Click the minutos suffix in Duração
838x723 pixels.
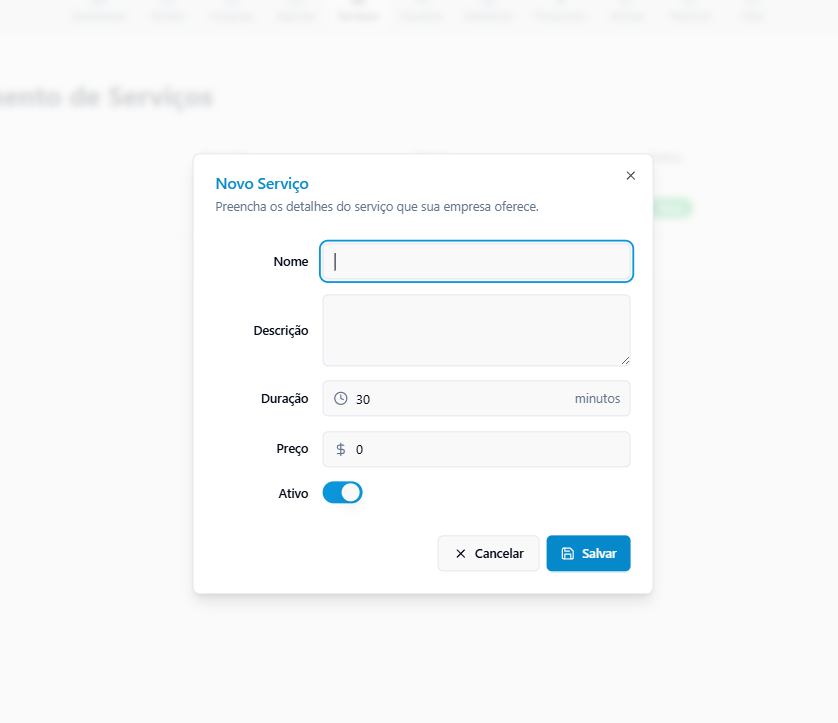pyautogui.click(x=598, y=399)
